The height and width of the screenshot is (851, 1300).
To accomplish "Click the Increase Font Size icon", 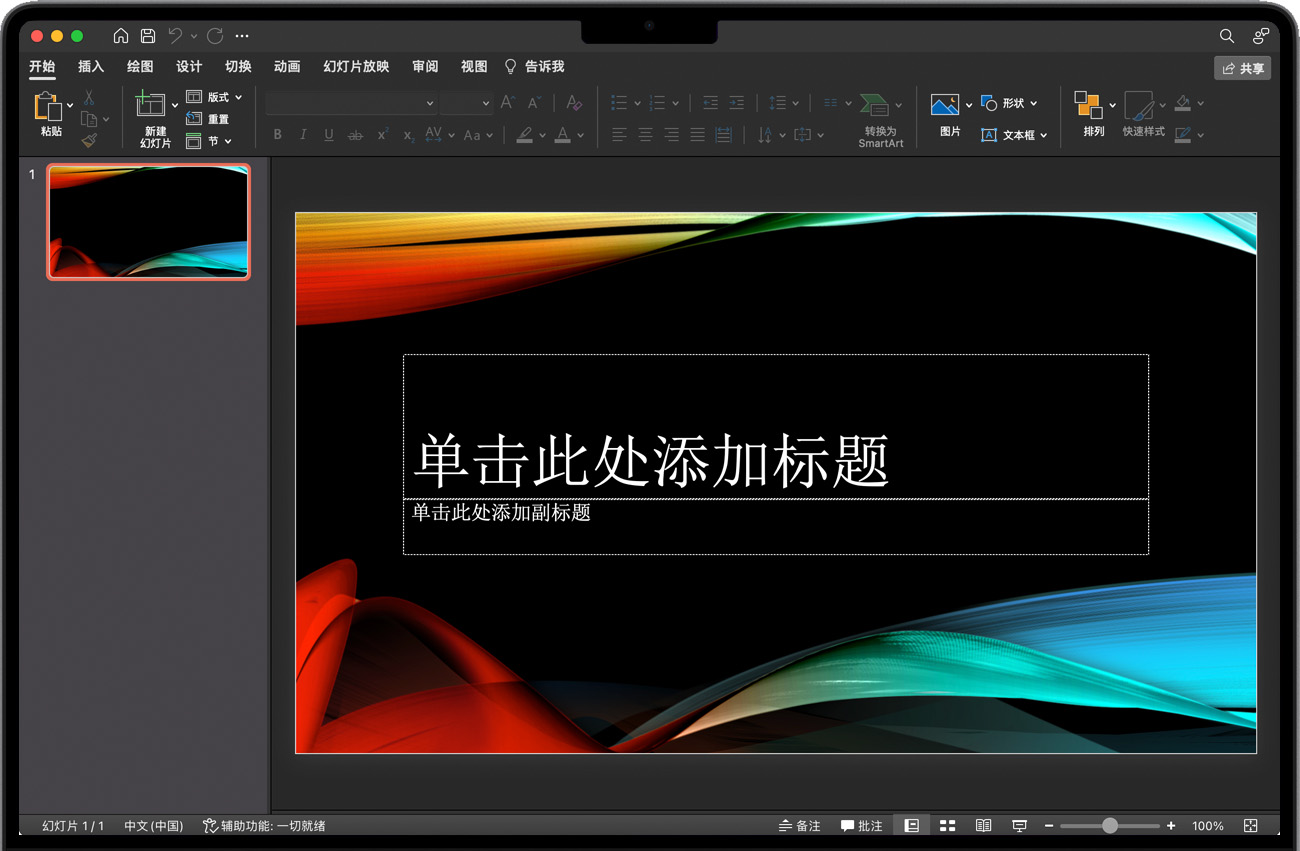I will [508, 102].
